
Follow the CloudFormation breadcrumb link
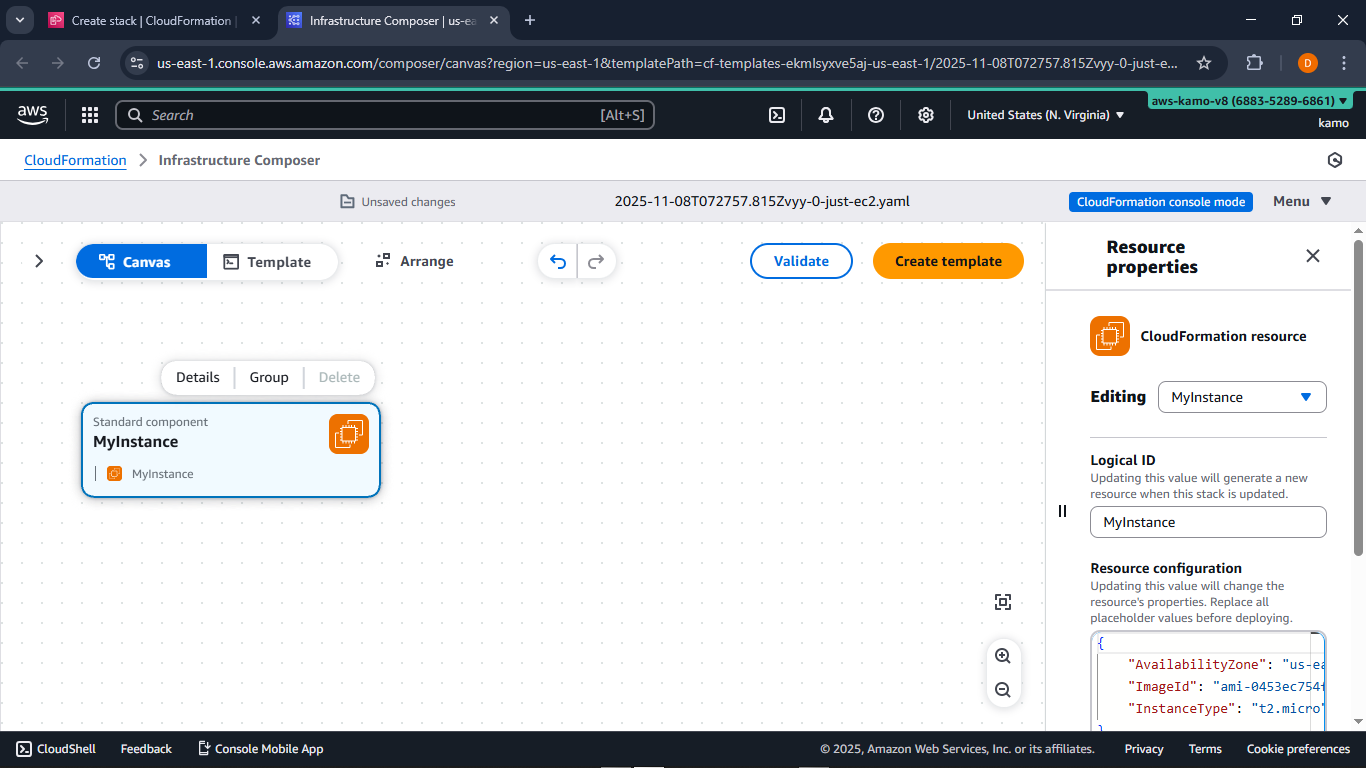click(x=75, y=160)
